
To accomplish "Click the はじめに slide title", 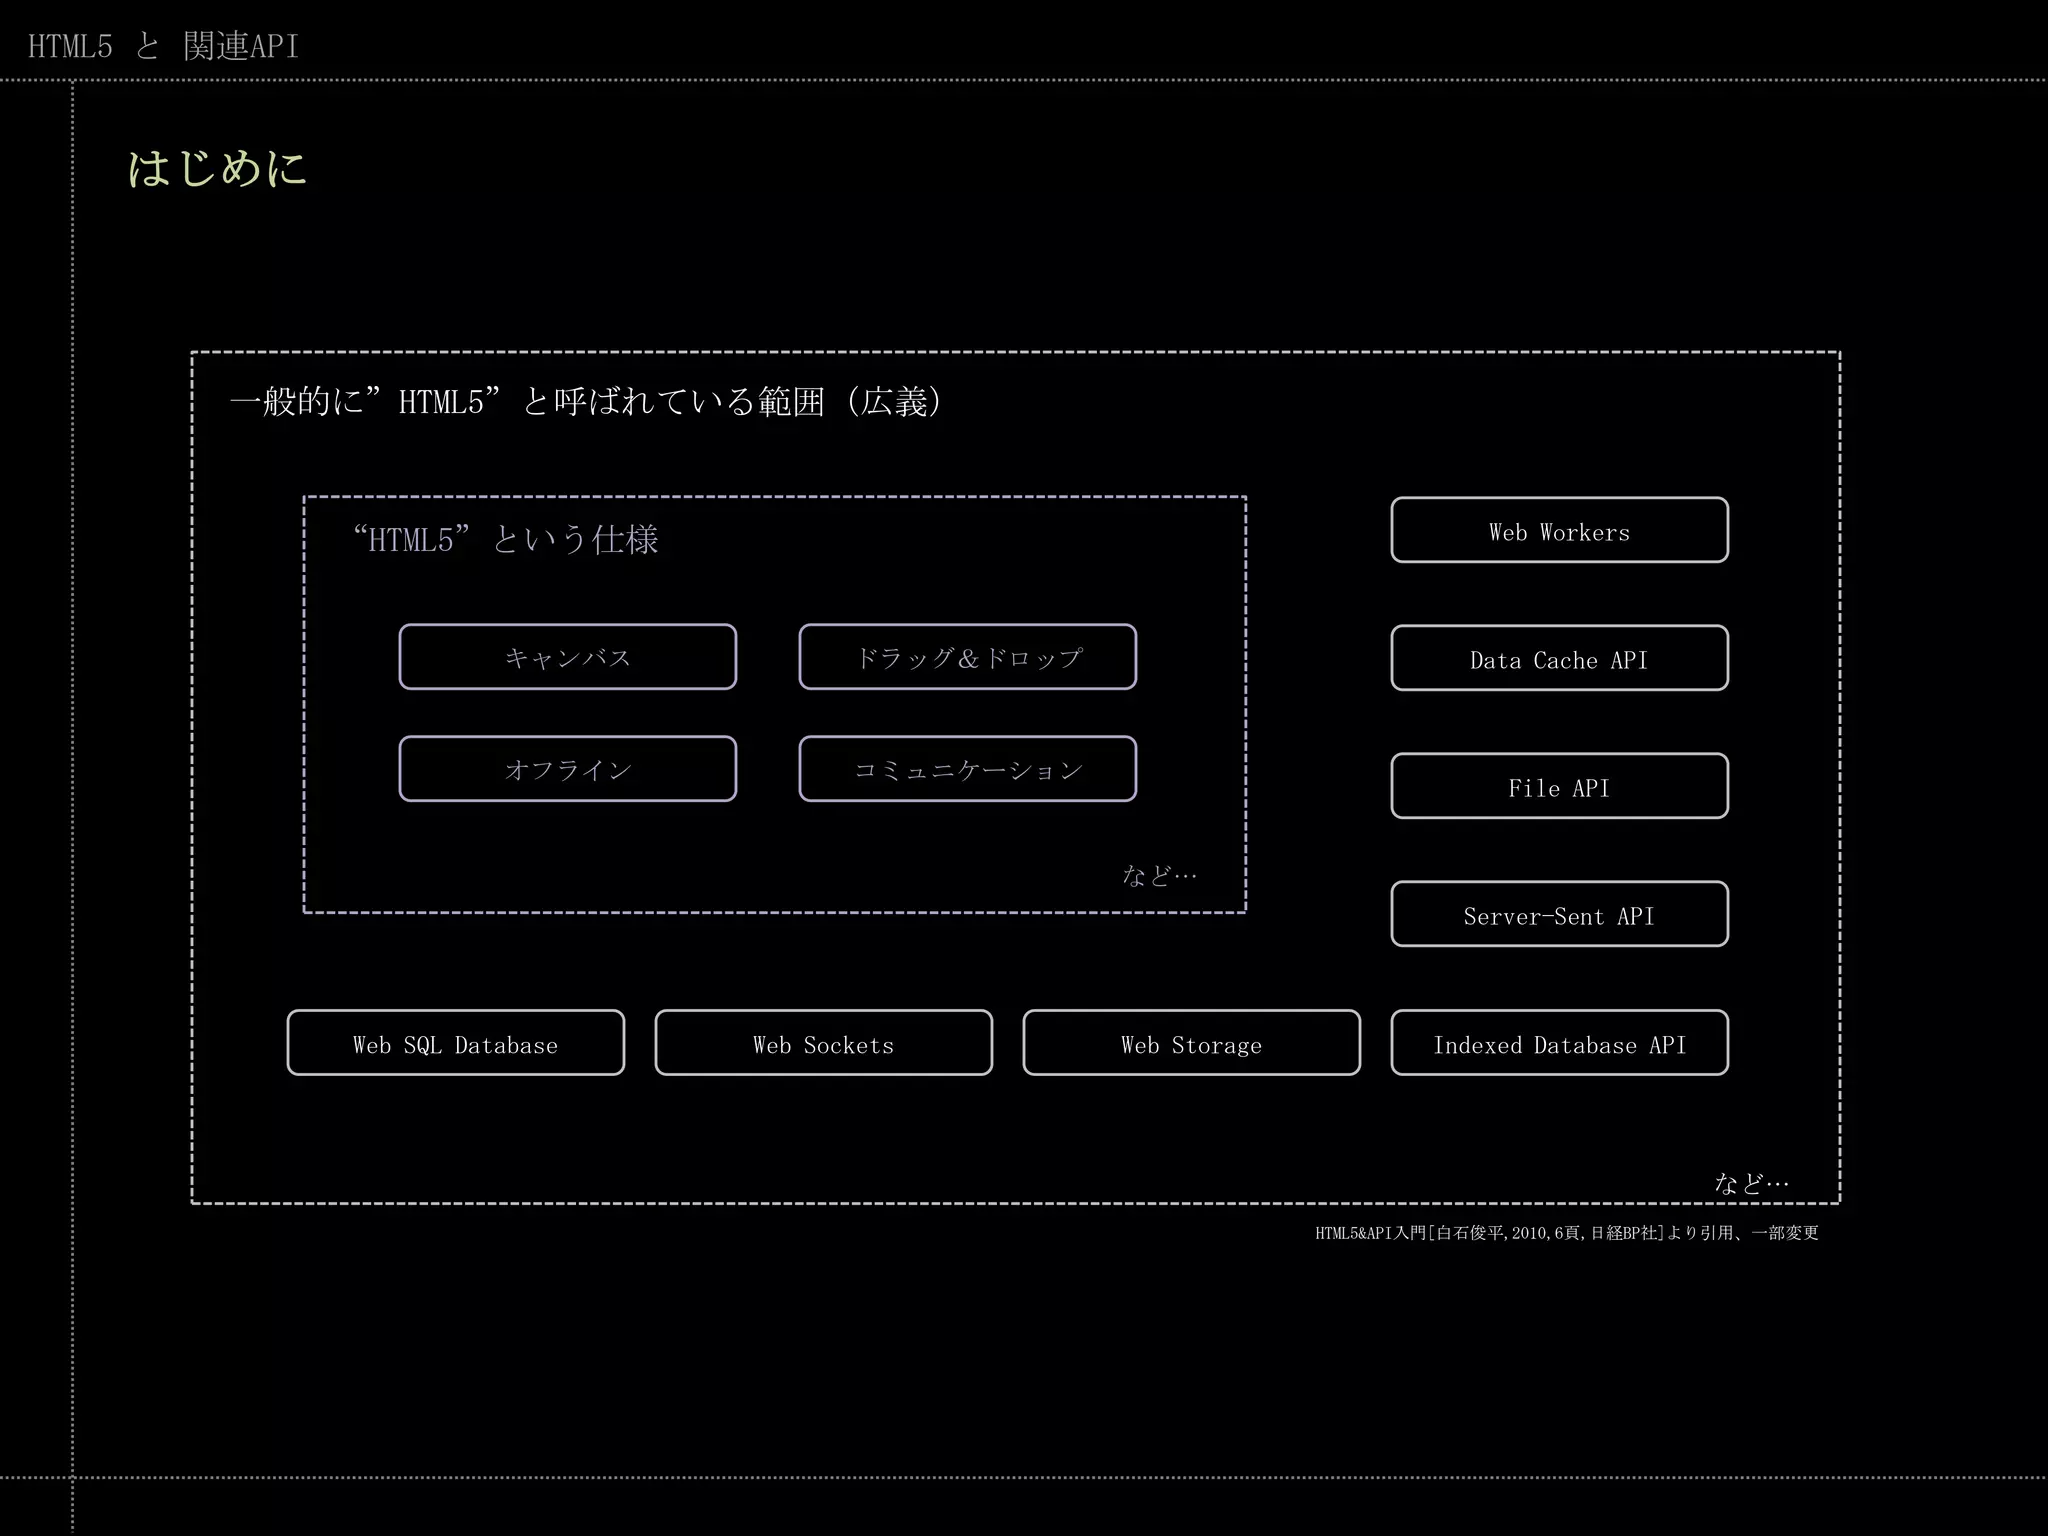I will (217, 168).
